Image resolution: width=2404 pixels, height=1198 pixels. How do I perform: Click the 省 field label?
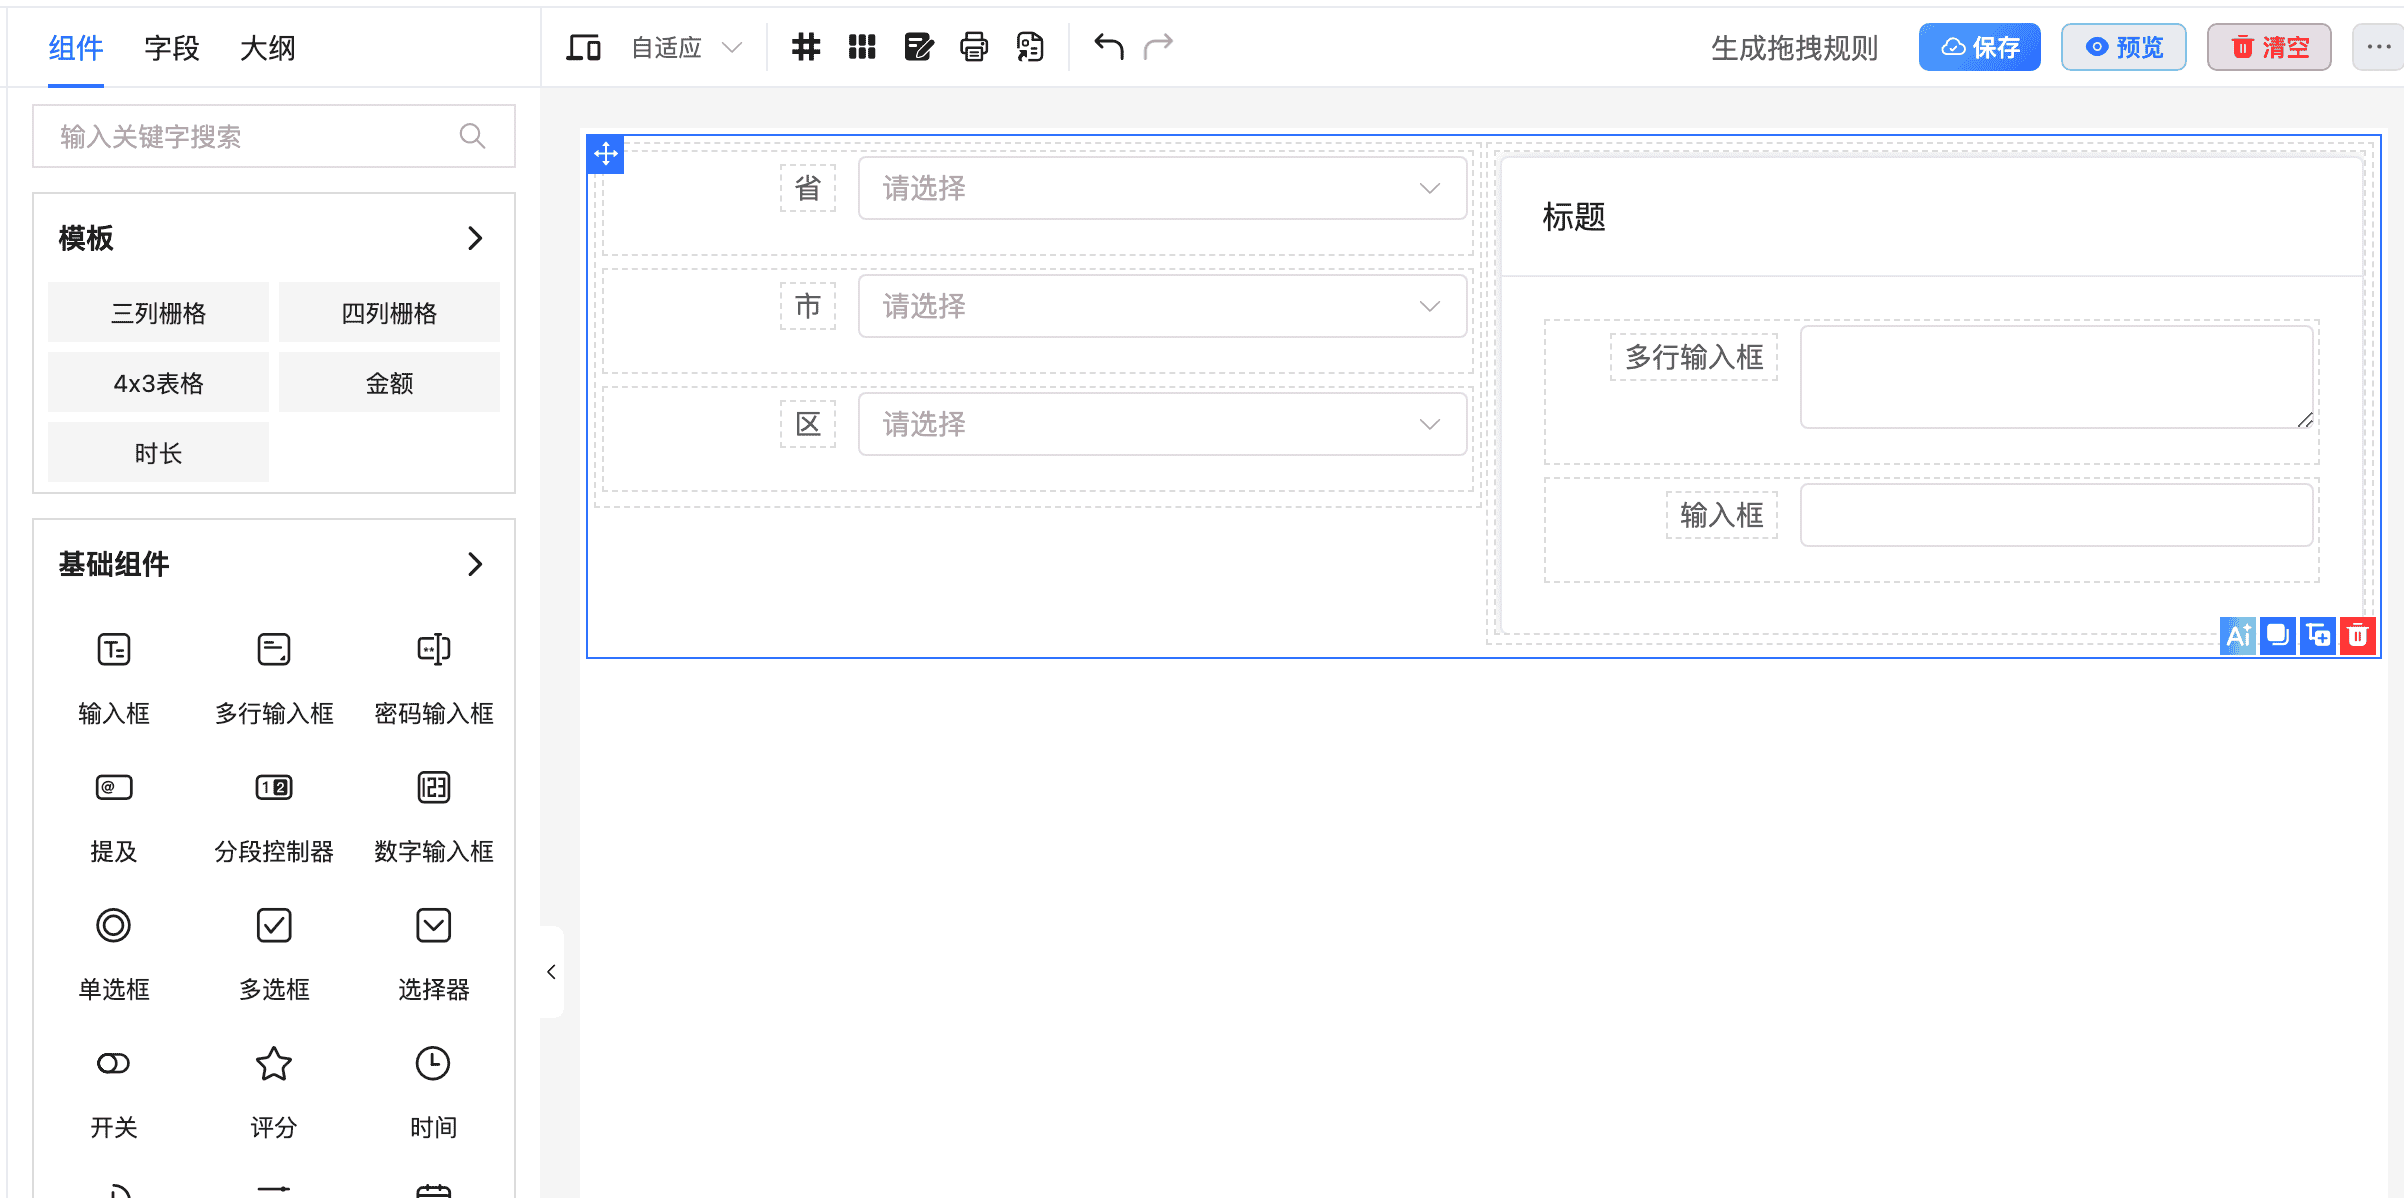tap(808, 188)
